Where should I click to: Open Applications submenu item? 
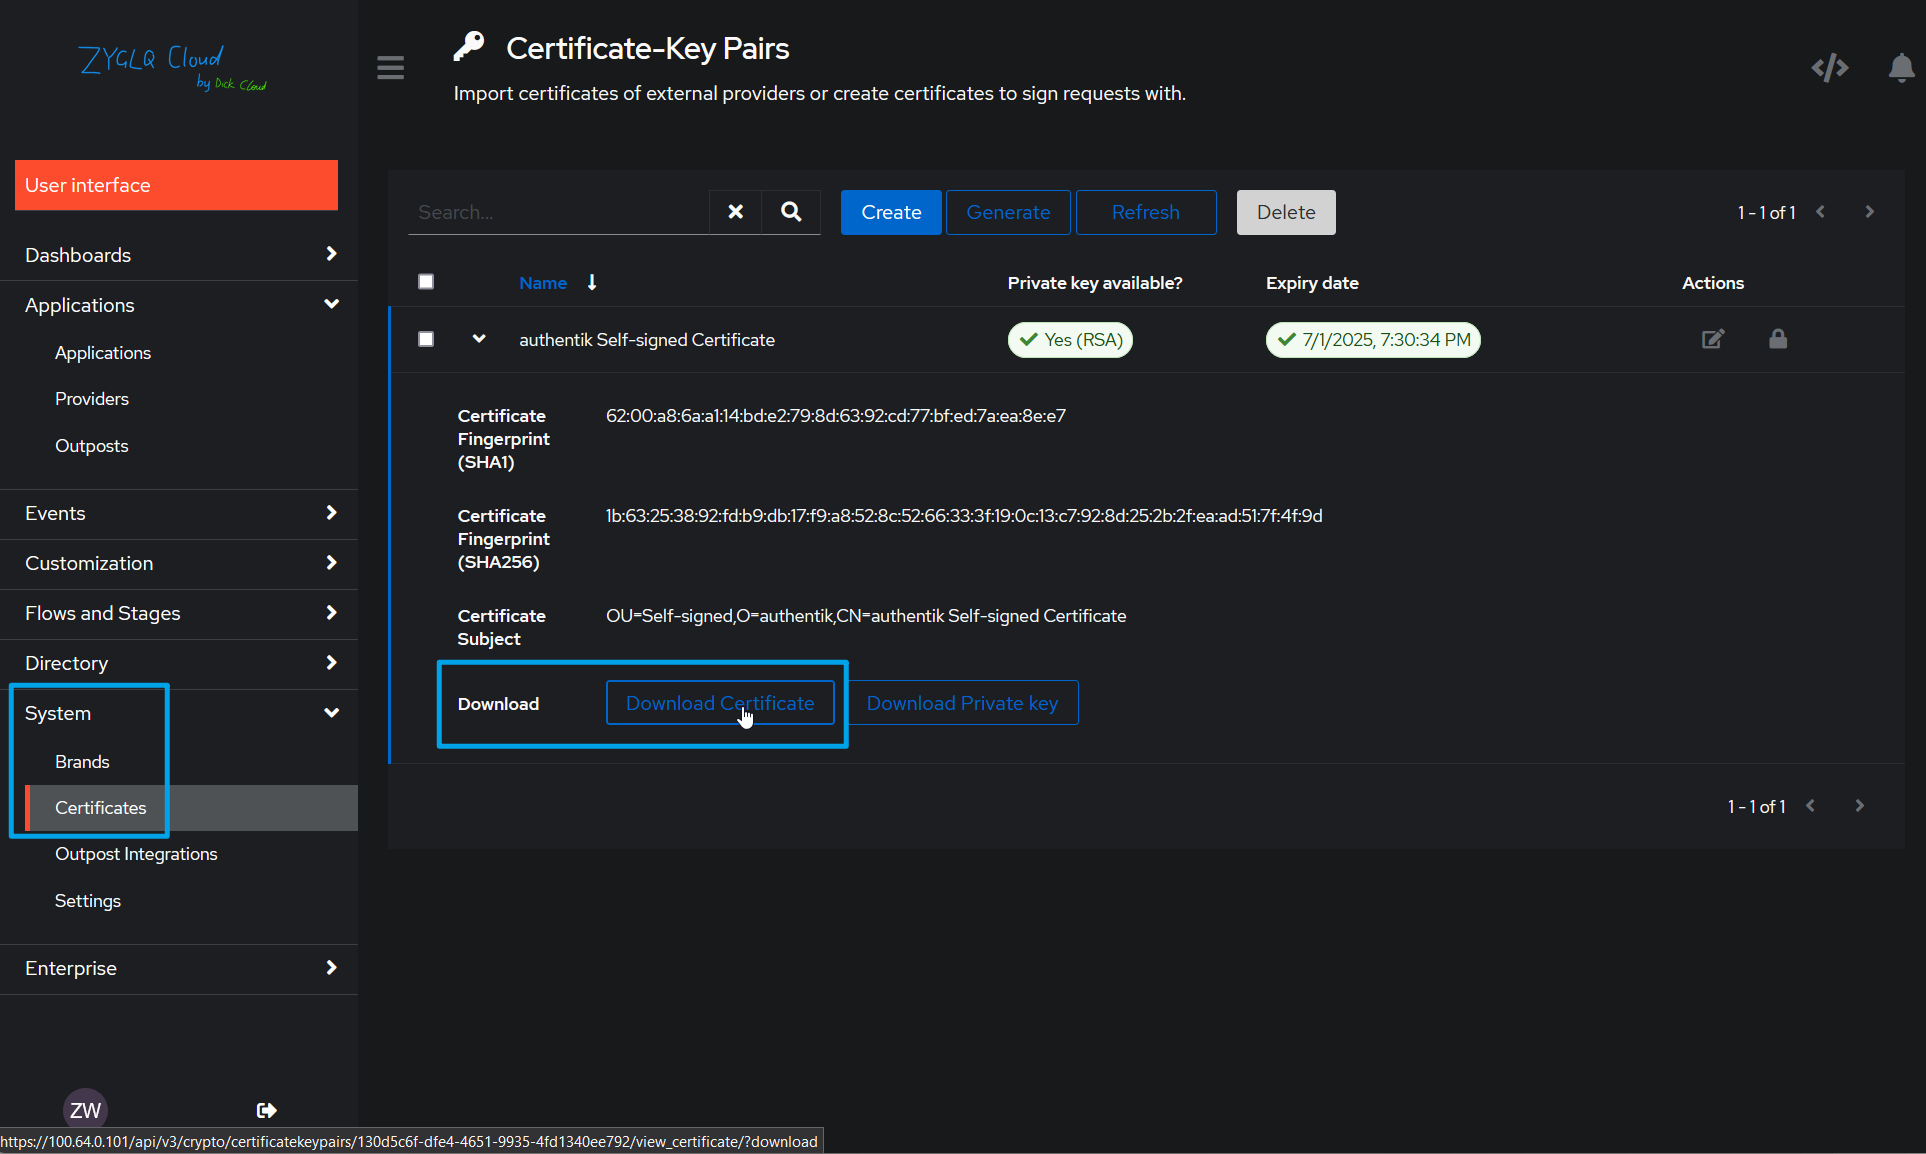[x=103, y=353]
